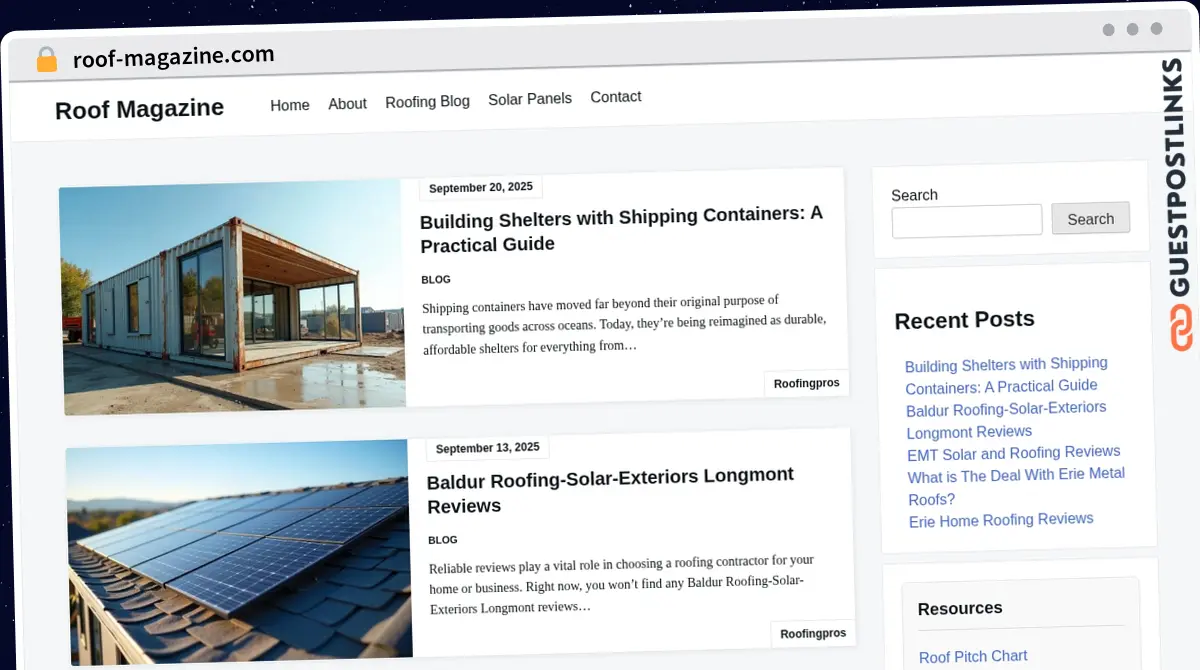Open recent post What is The Deal With Erie Metal Roofs
Screen dimensions: 1200x670
pyautogui.click(x=1016, y=486)
